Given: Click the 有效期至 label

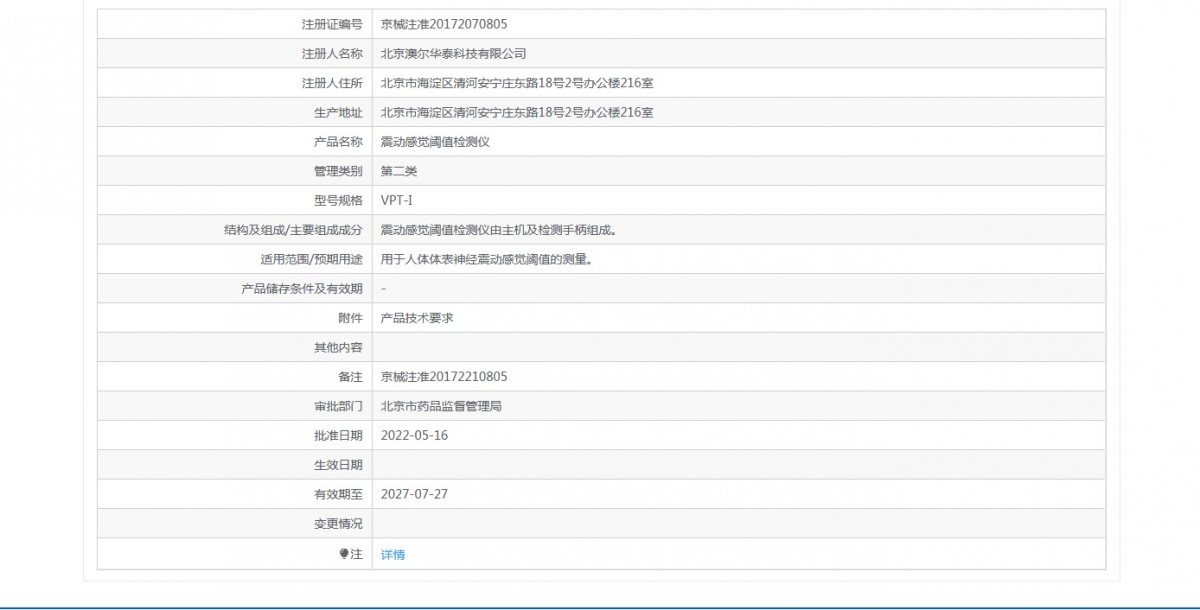Looking at the screenshot, I should (338, 494).
